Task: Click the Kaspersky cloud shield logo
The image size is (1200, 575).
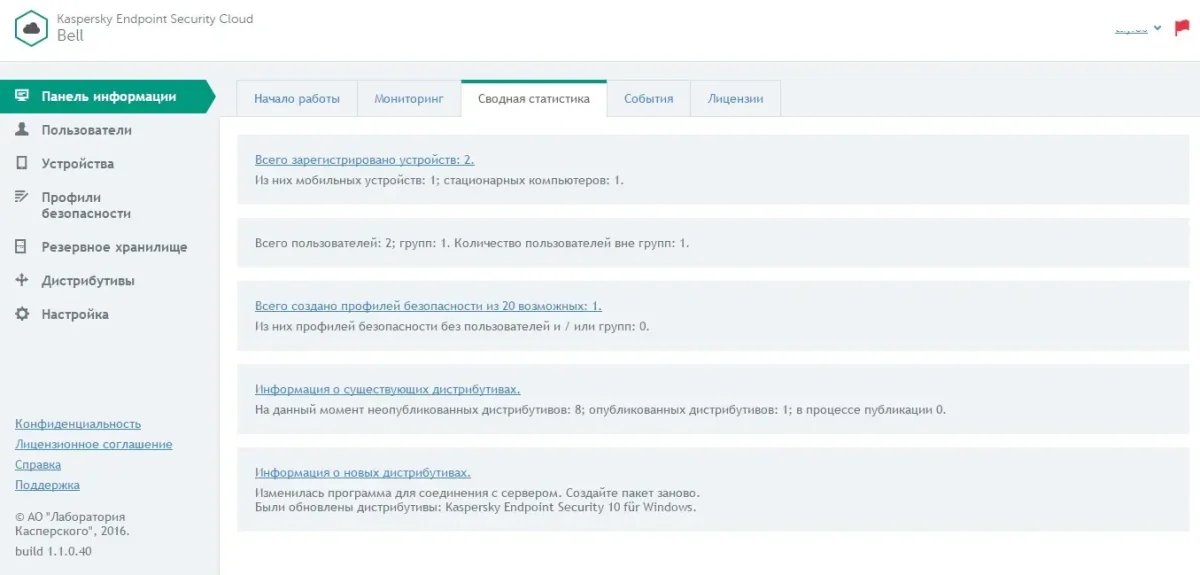Action: [32, 28]
